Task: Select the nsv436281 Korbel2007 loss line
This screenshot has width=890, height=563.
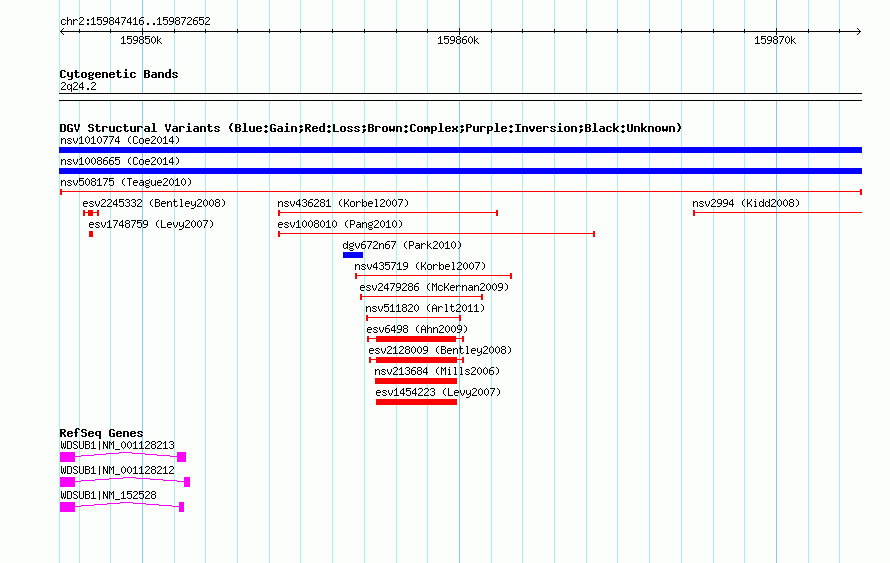Action: pyautogui.click(x=388, y=213)
